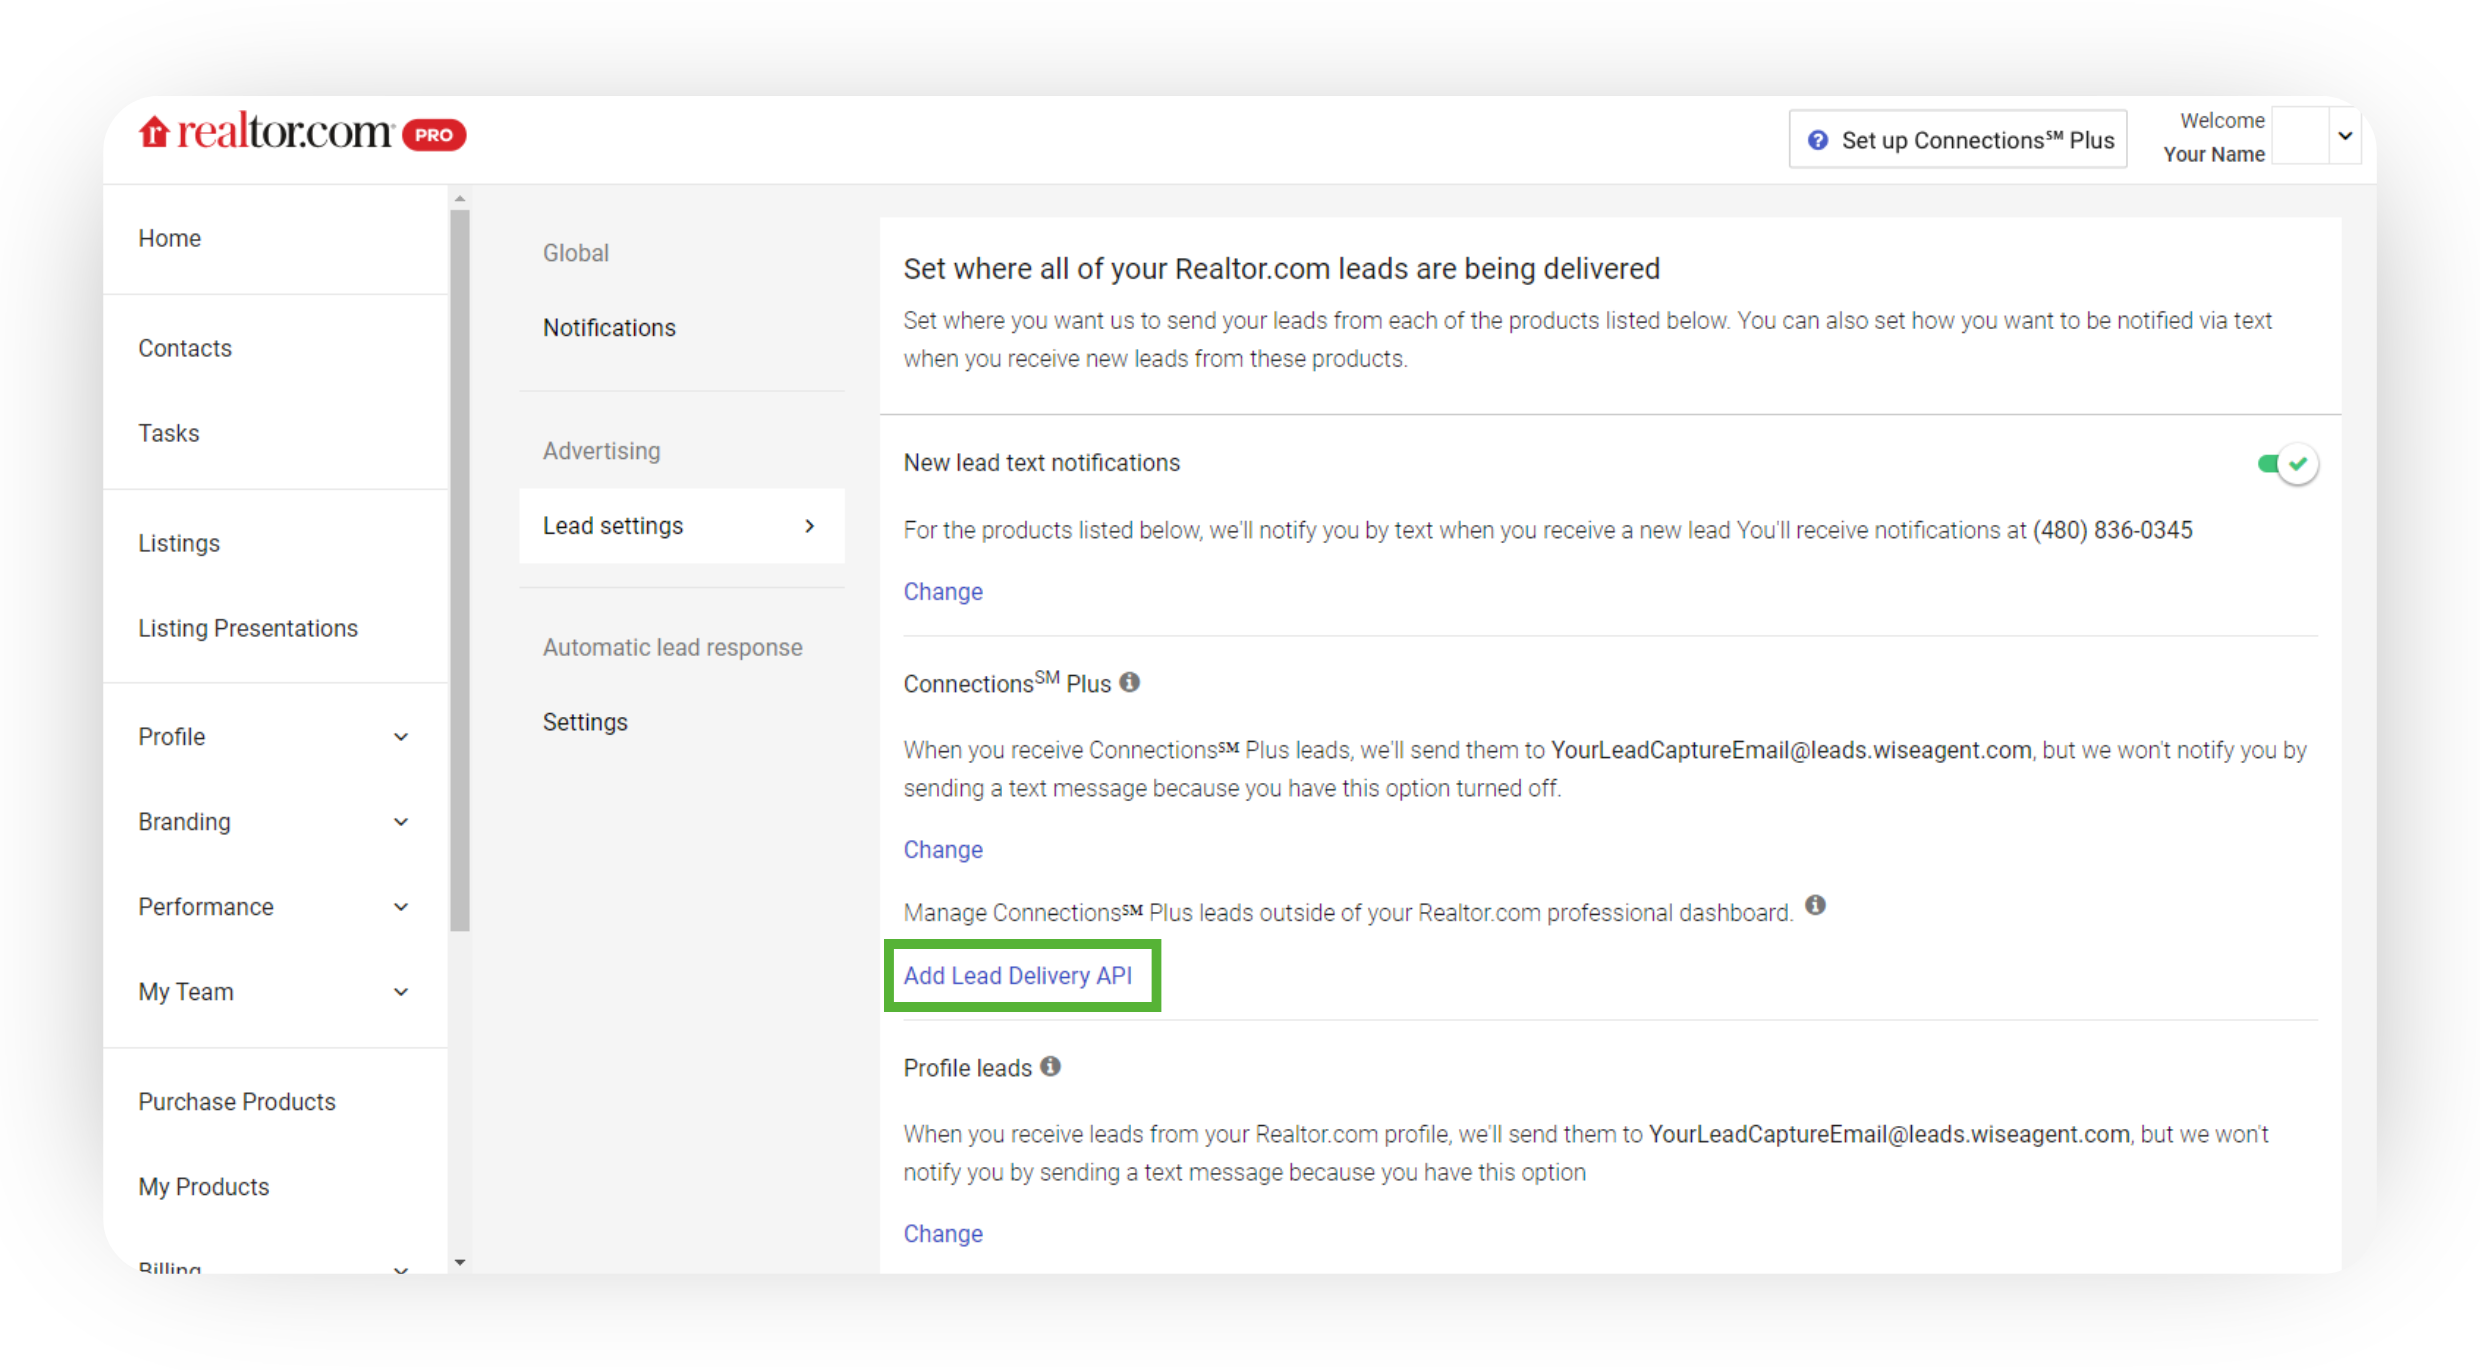Click the realtor.com PRO logo
The height and width of the screenshot is (1370, 2480).
tap(302, 133)
